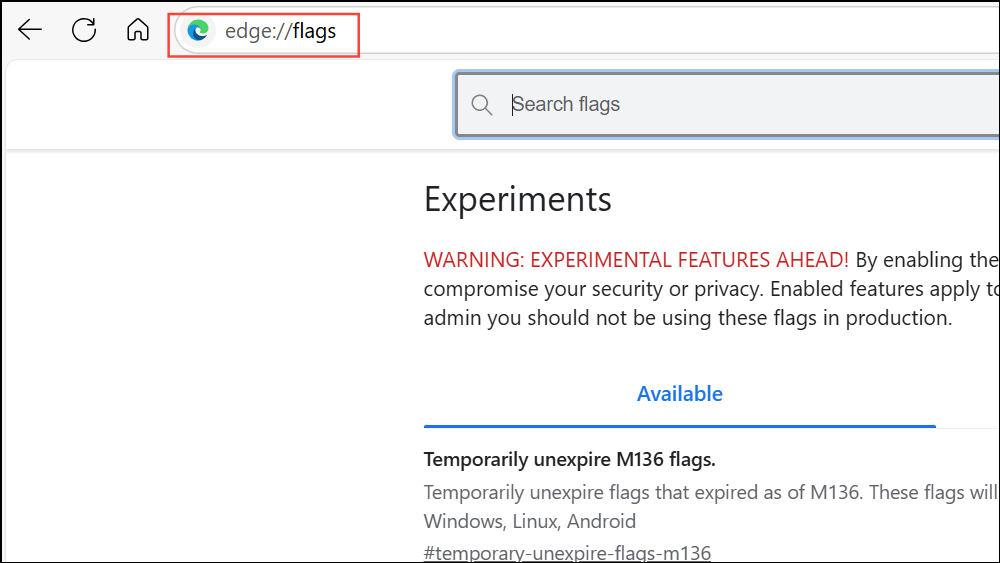Reload the page with the refresh icon
1000x563 pixels.
pyautogui.click(x=84, y=30)
